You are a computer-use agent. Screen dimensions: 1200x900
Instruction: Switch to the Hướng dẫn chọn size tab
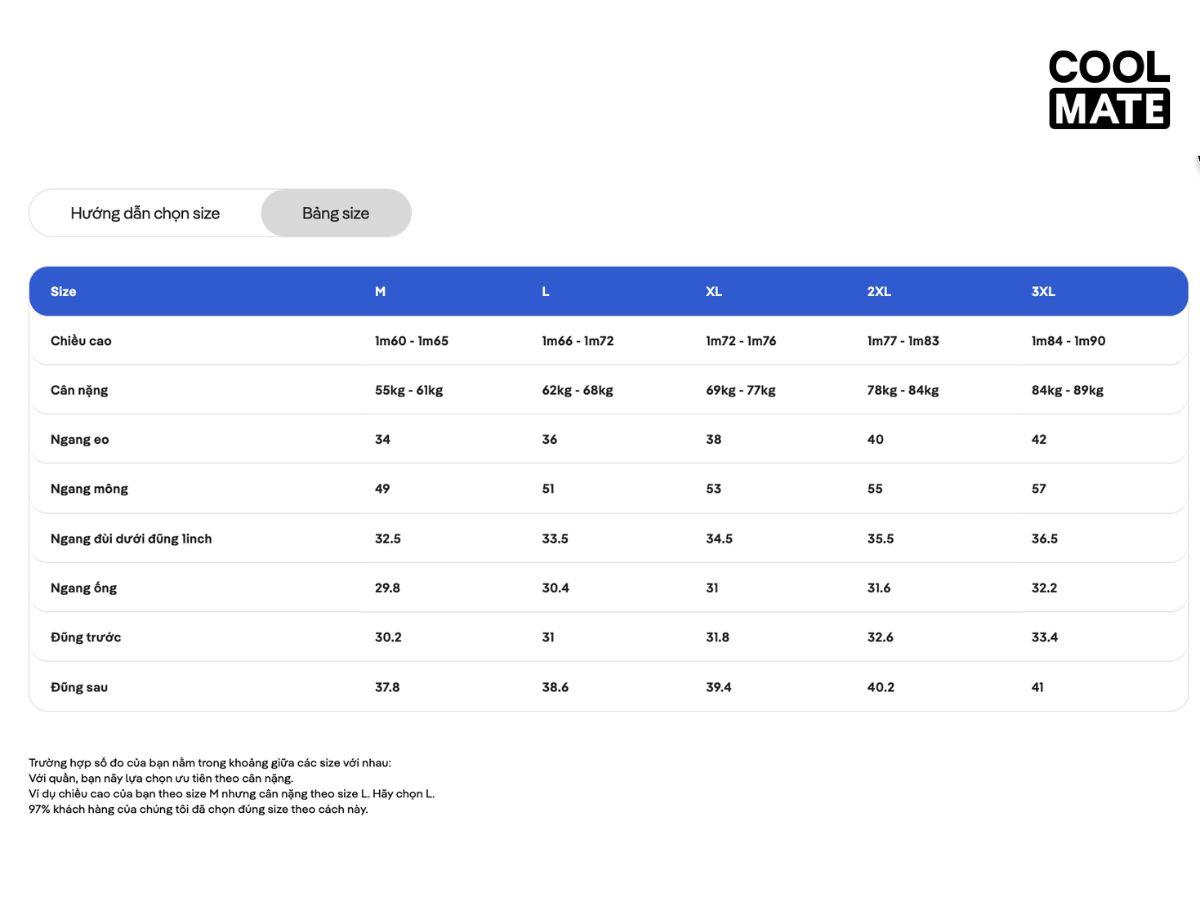tap(145, 213)
